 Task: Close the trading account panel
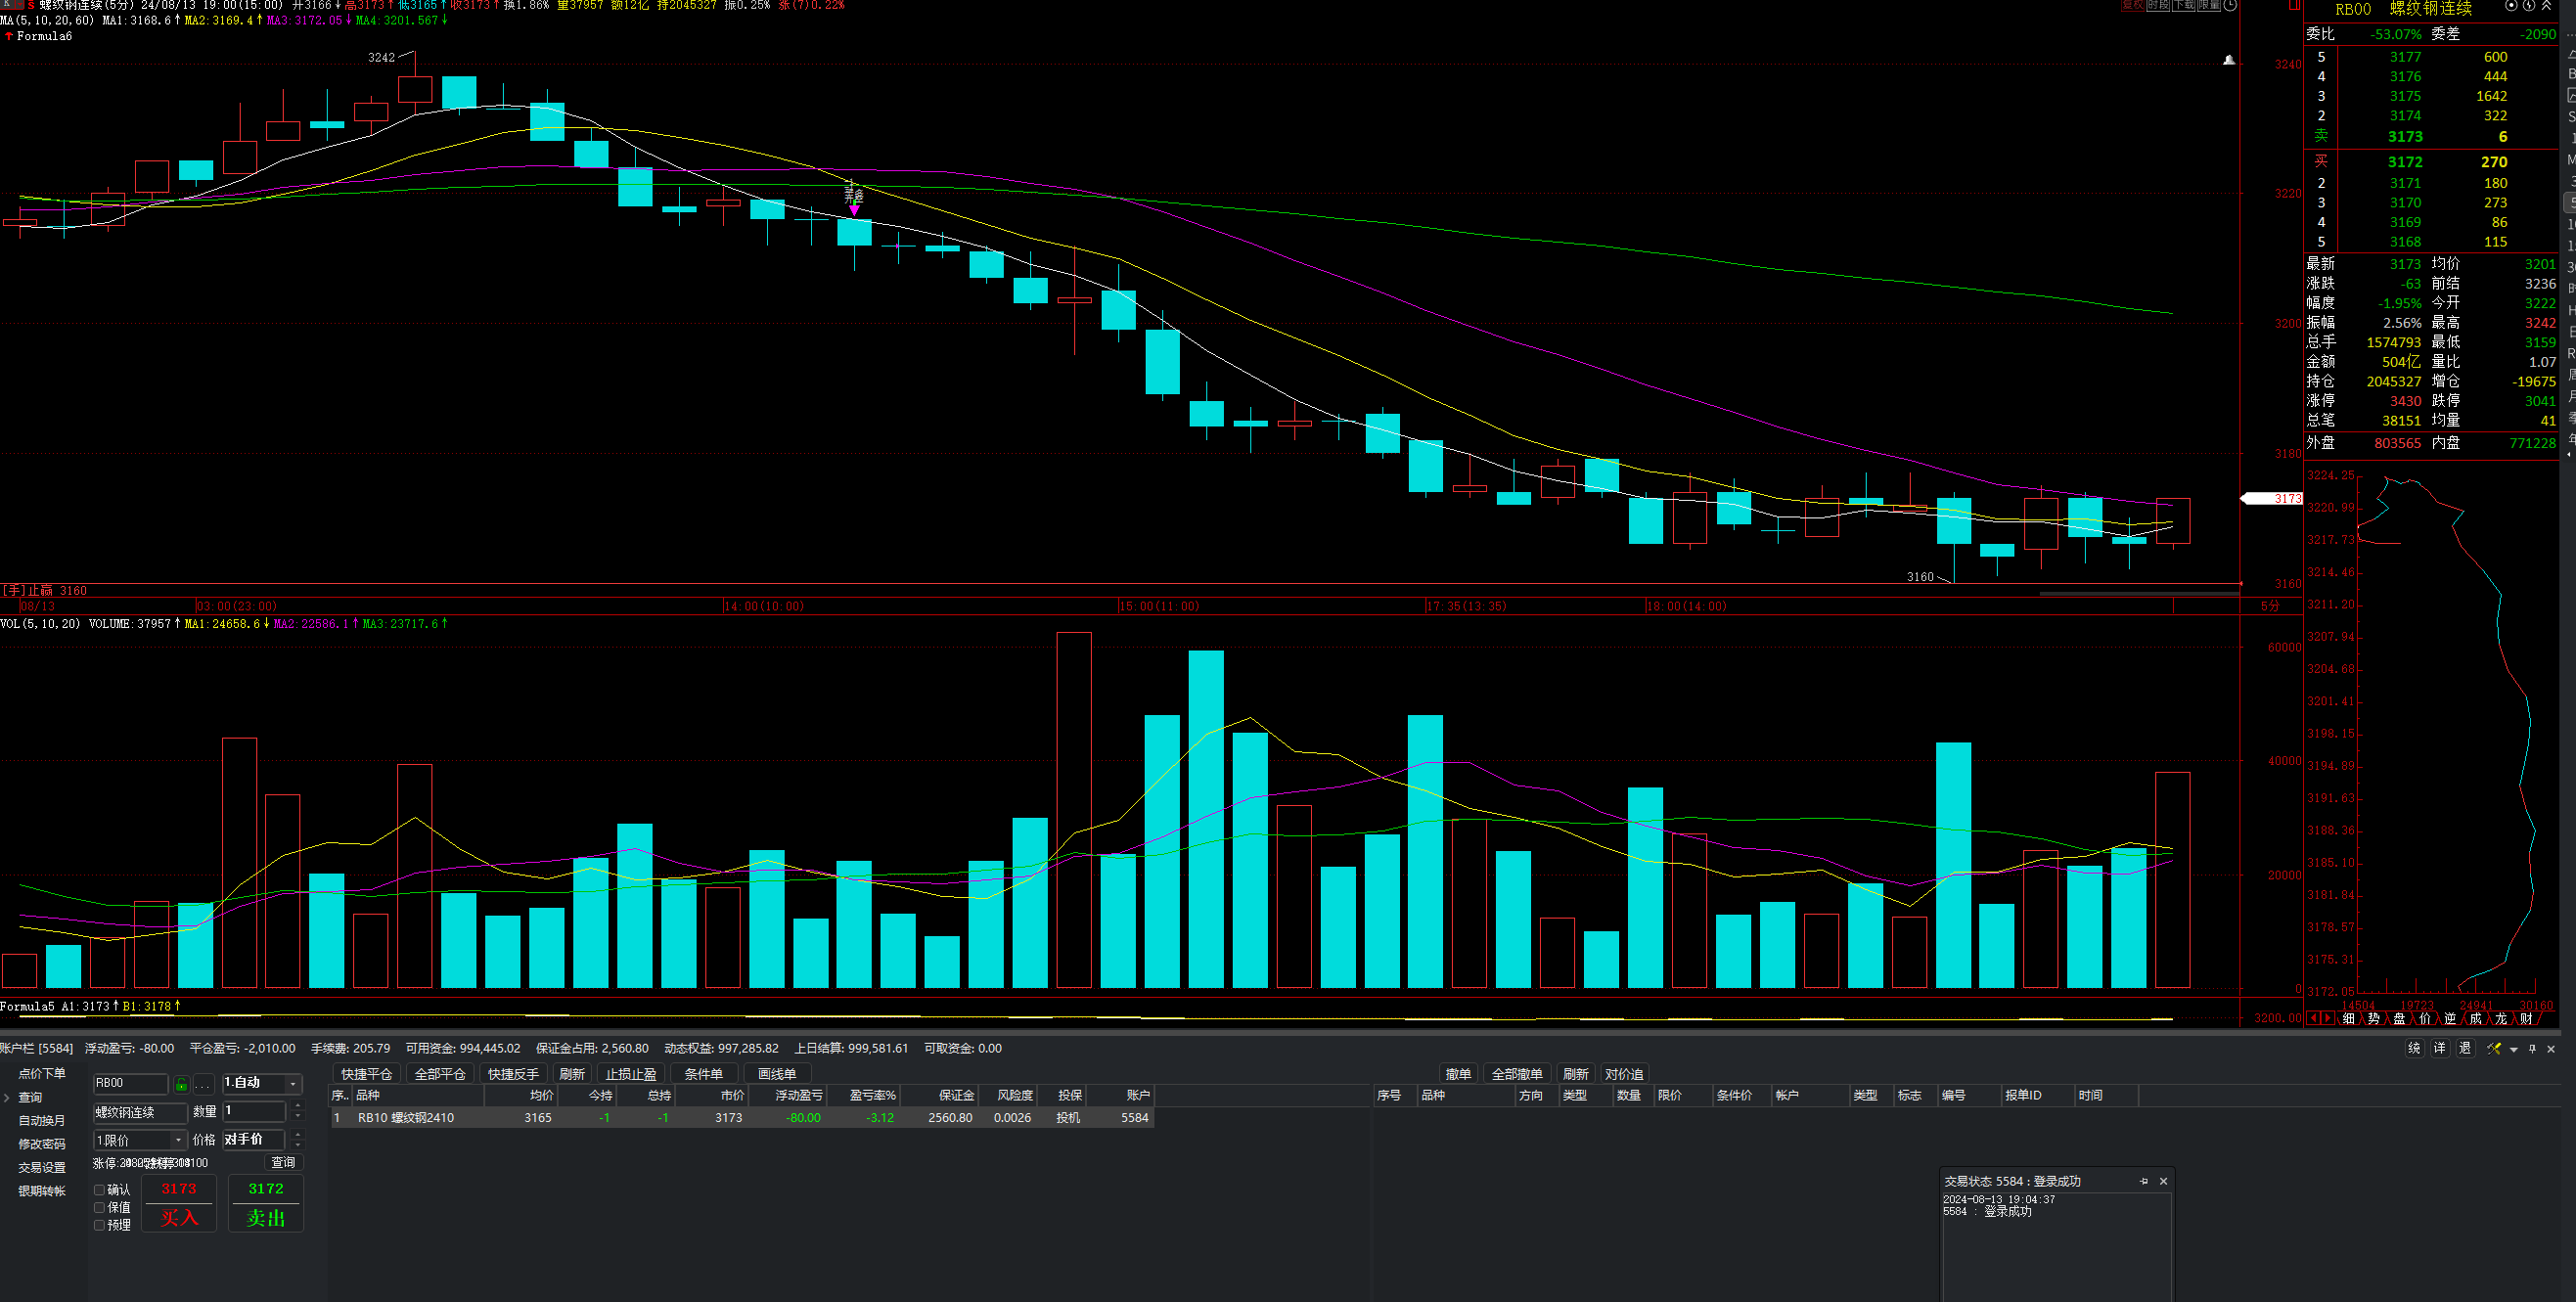2551,1049
